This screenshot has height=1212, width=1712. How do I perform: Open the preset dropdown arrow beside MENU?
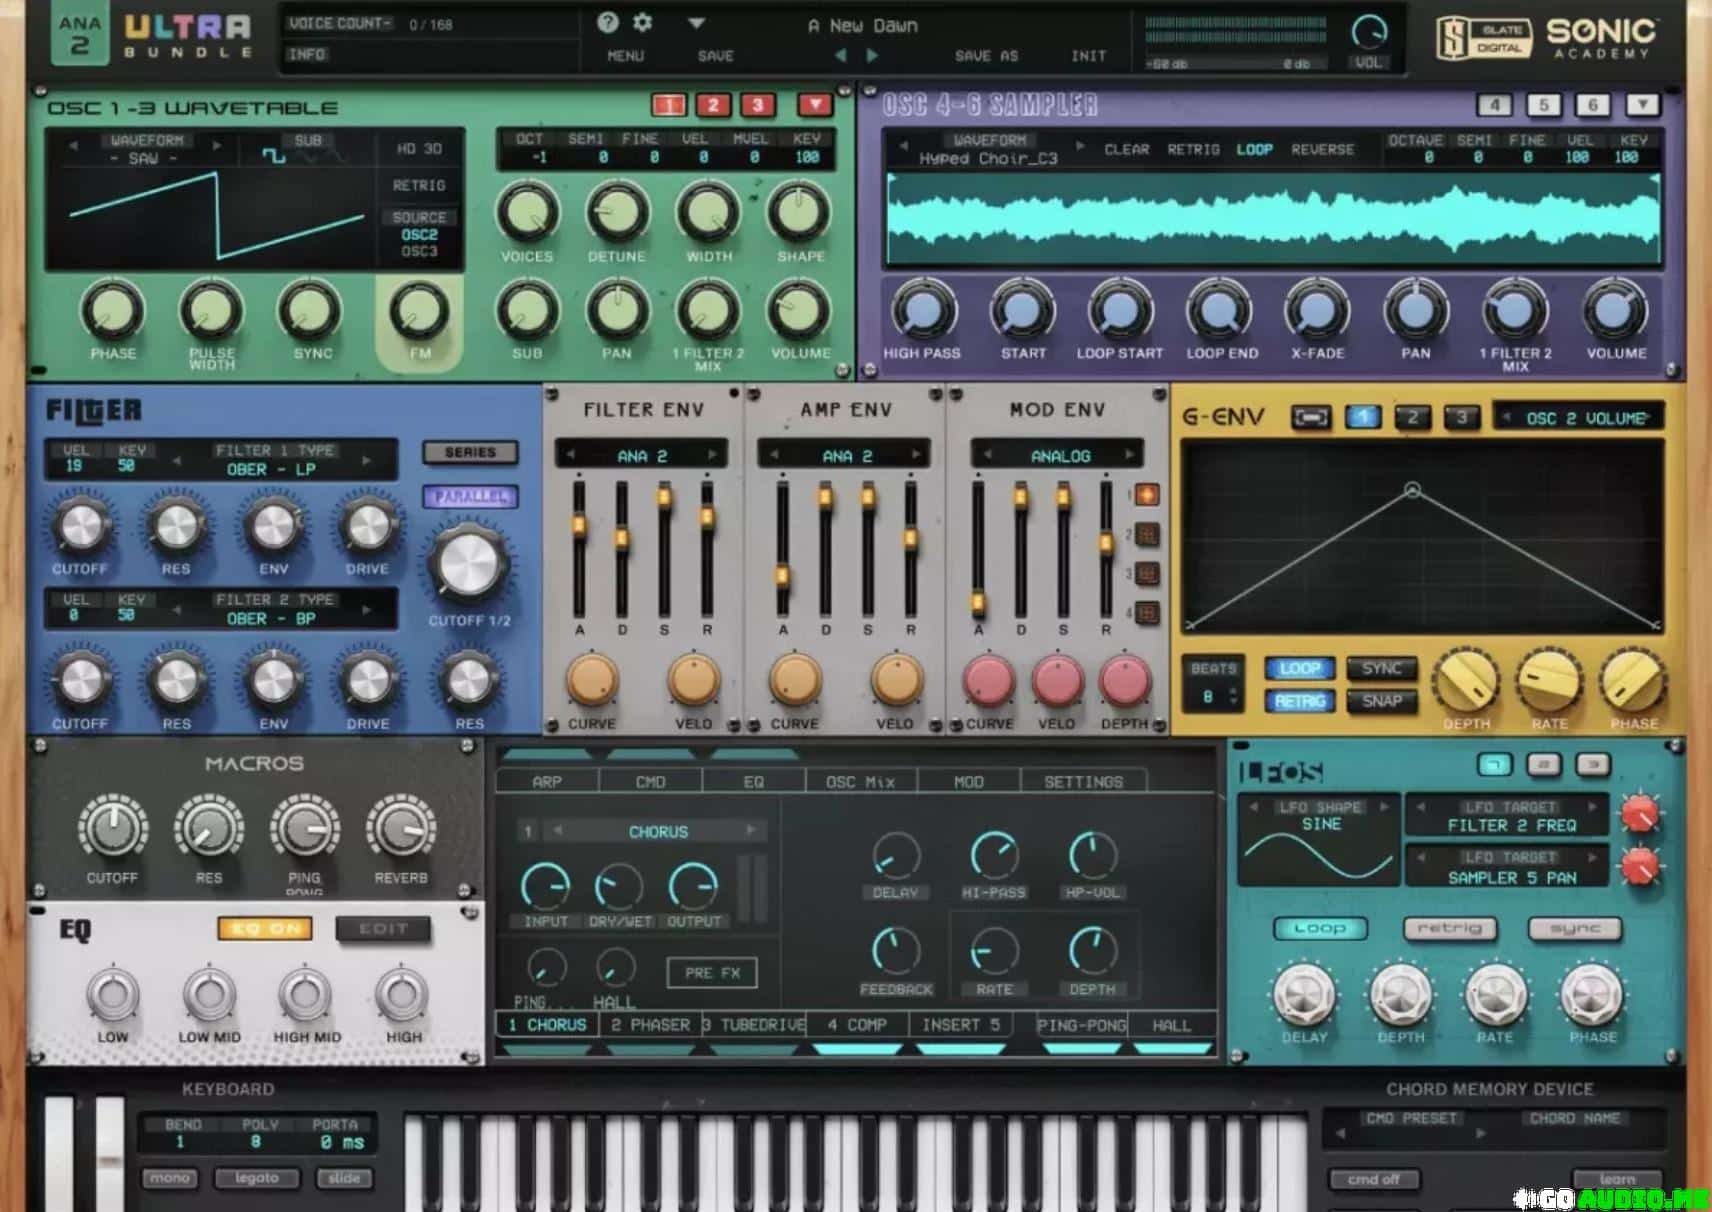[697, 23]
